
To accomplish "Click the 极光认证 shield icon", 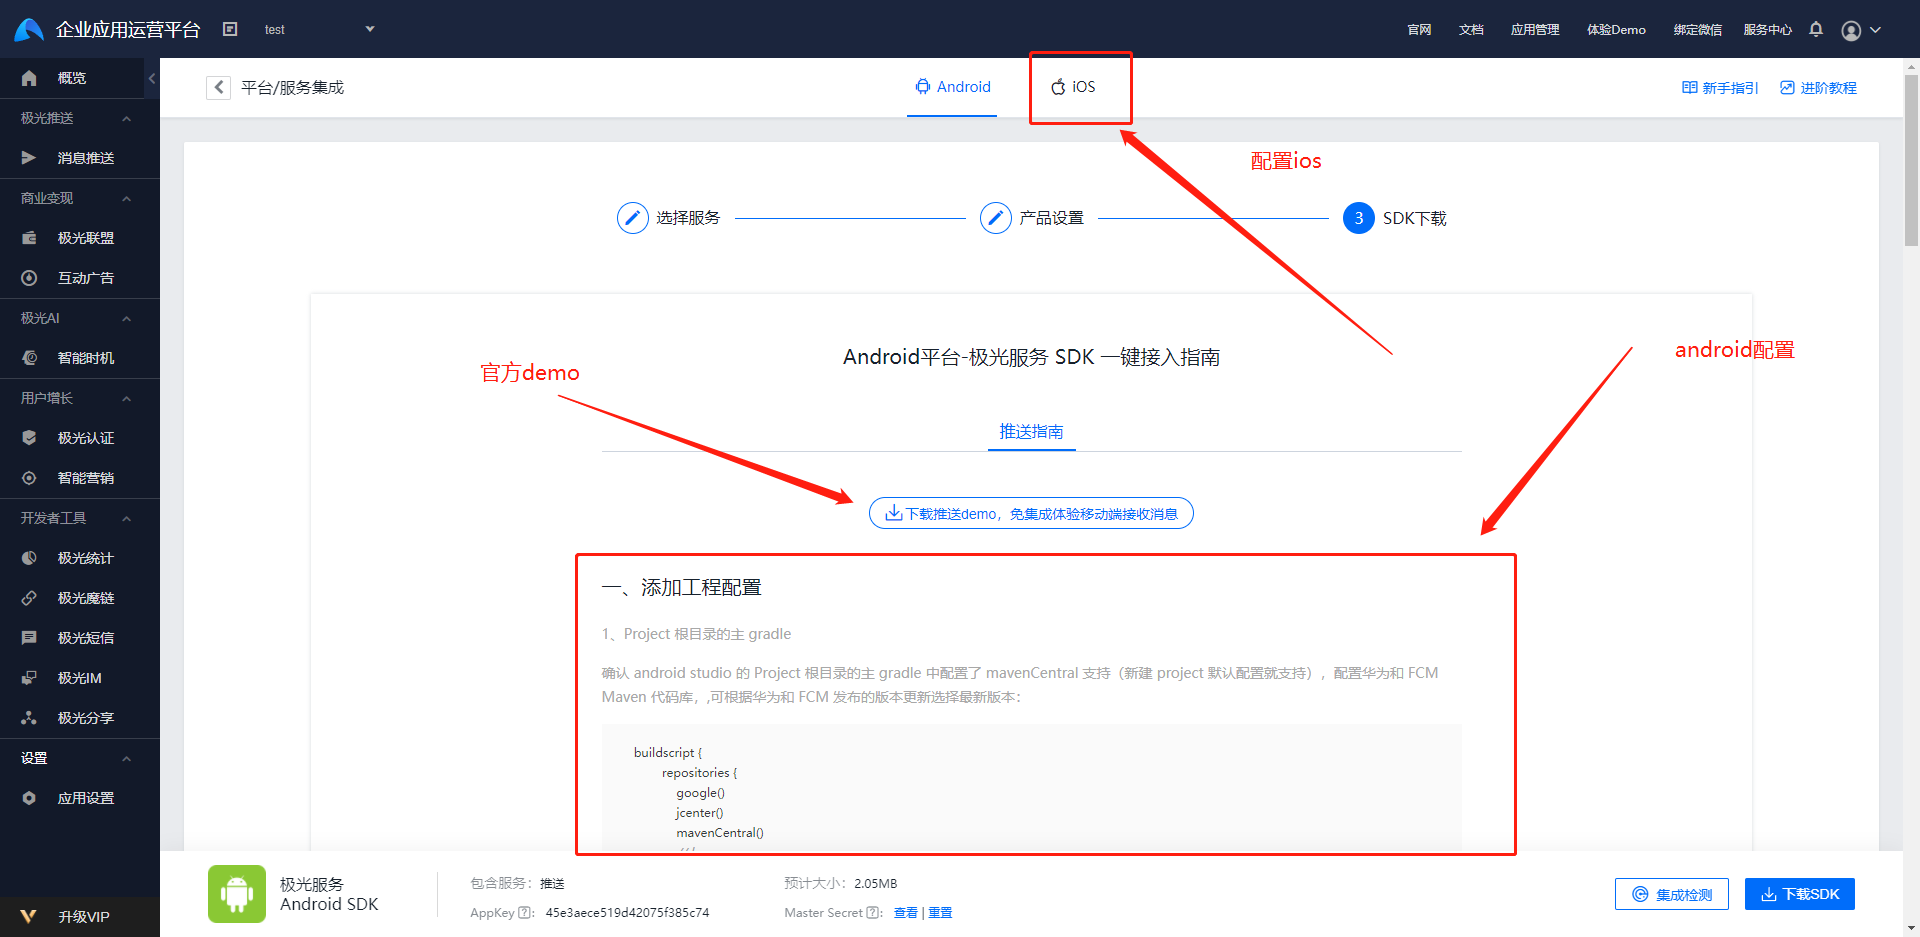I will (x=29, y=438).
